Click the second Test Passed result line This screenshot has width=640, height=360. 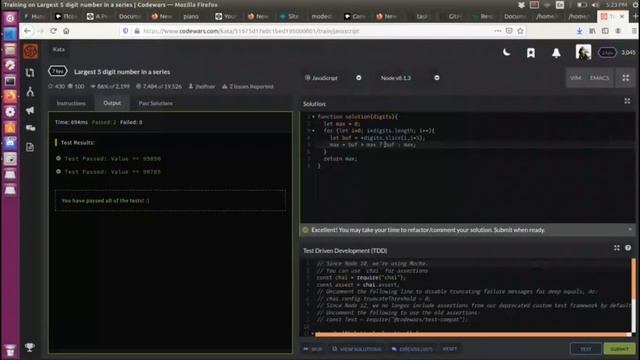click(x=109, y=172)
